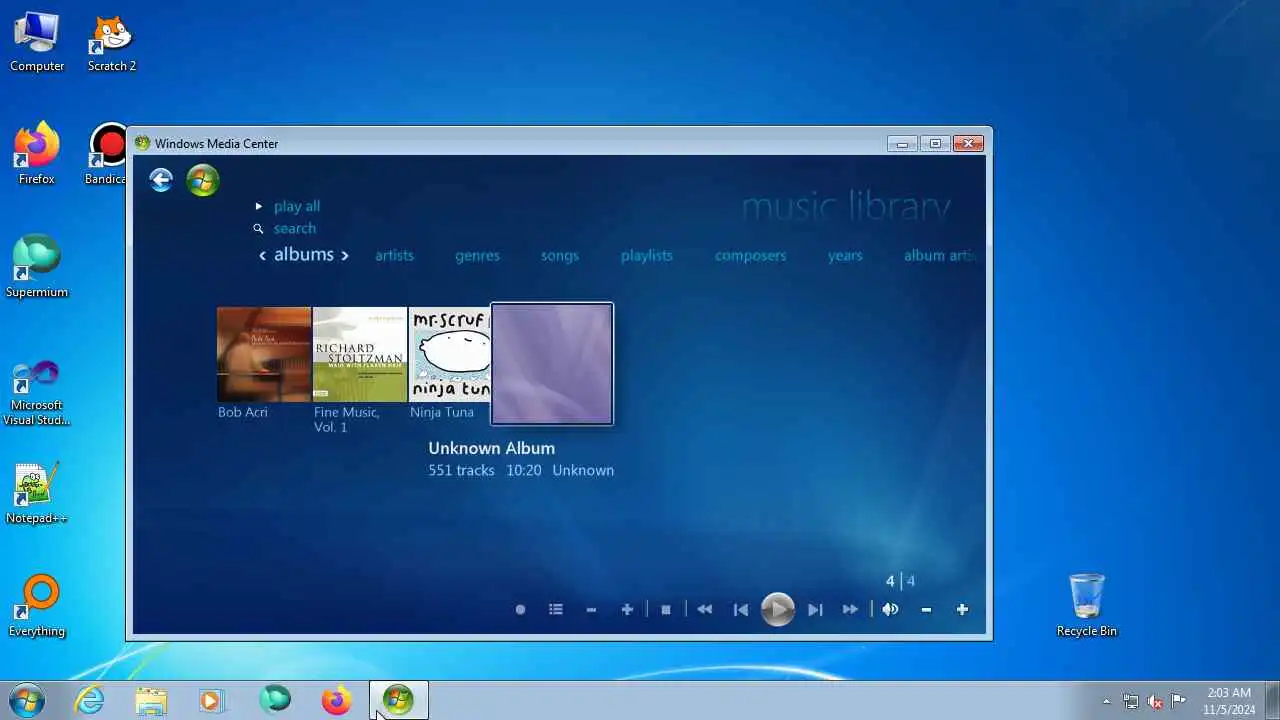Open Supermium from the taskbar

tap(275, 700)
